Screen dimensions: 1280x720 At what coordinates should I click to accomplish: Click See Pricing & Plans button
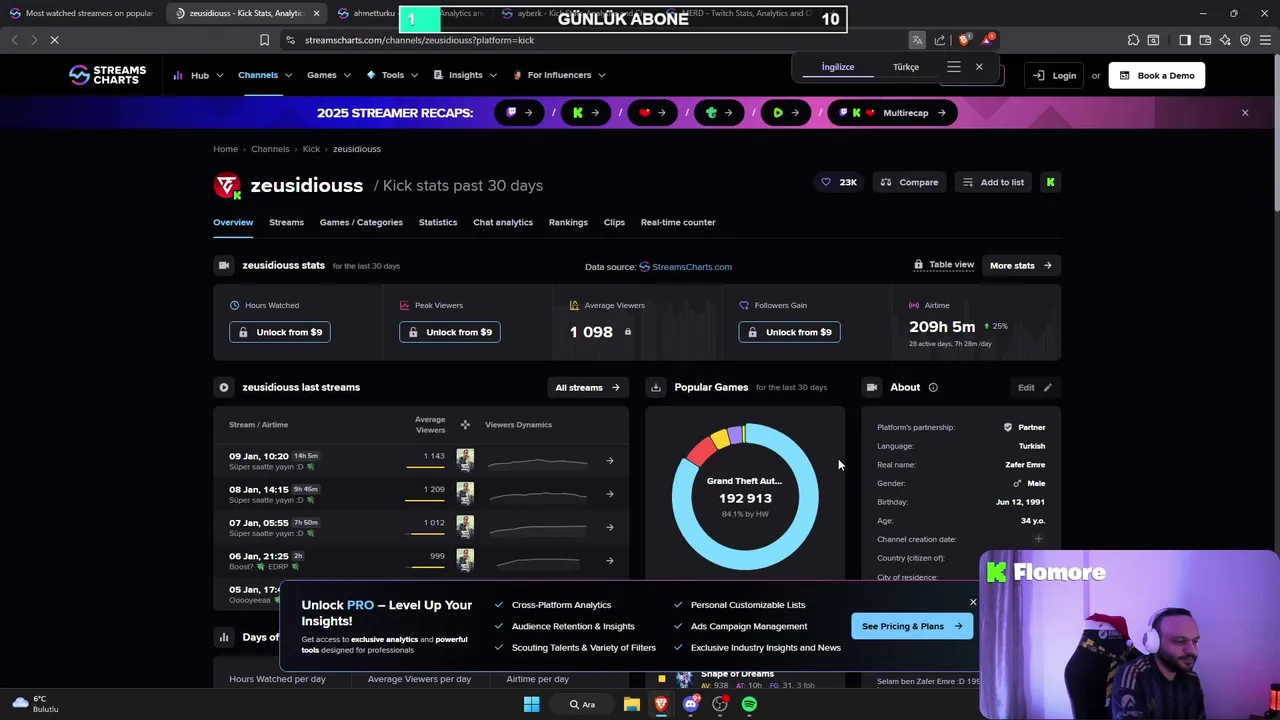pos(912,626)
